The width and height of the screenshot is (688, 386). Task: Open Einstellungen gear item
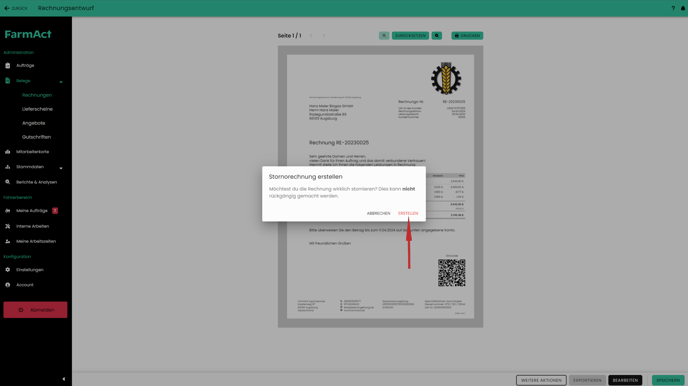pos(30,270)
